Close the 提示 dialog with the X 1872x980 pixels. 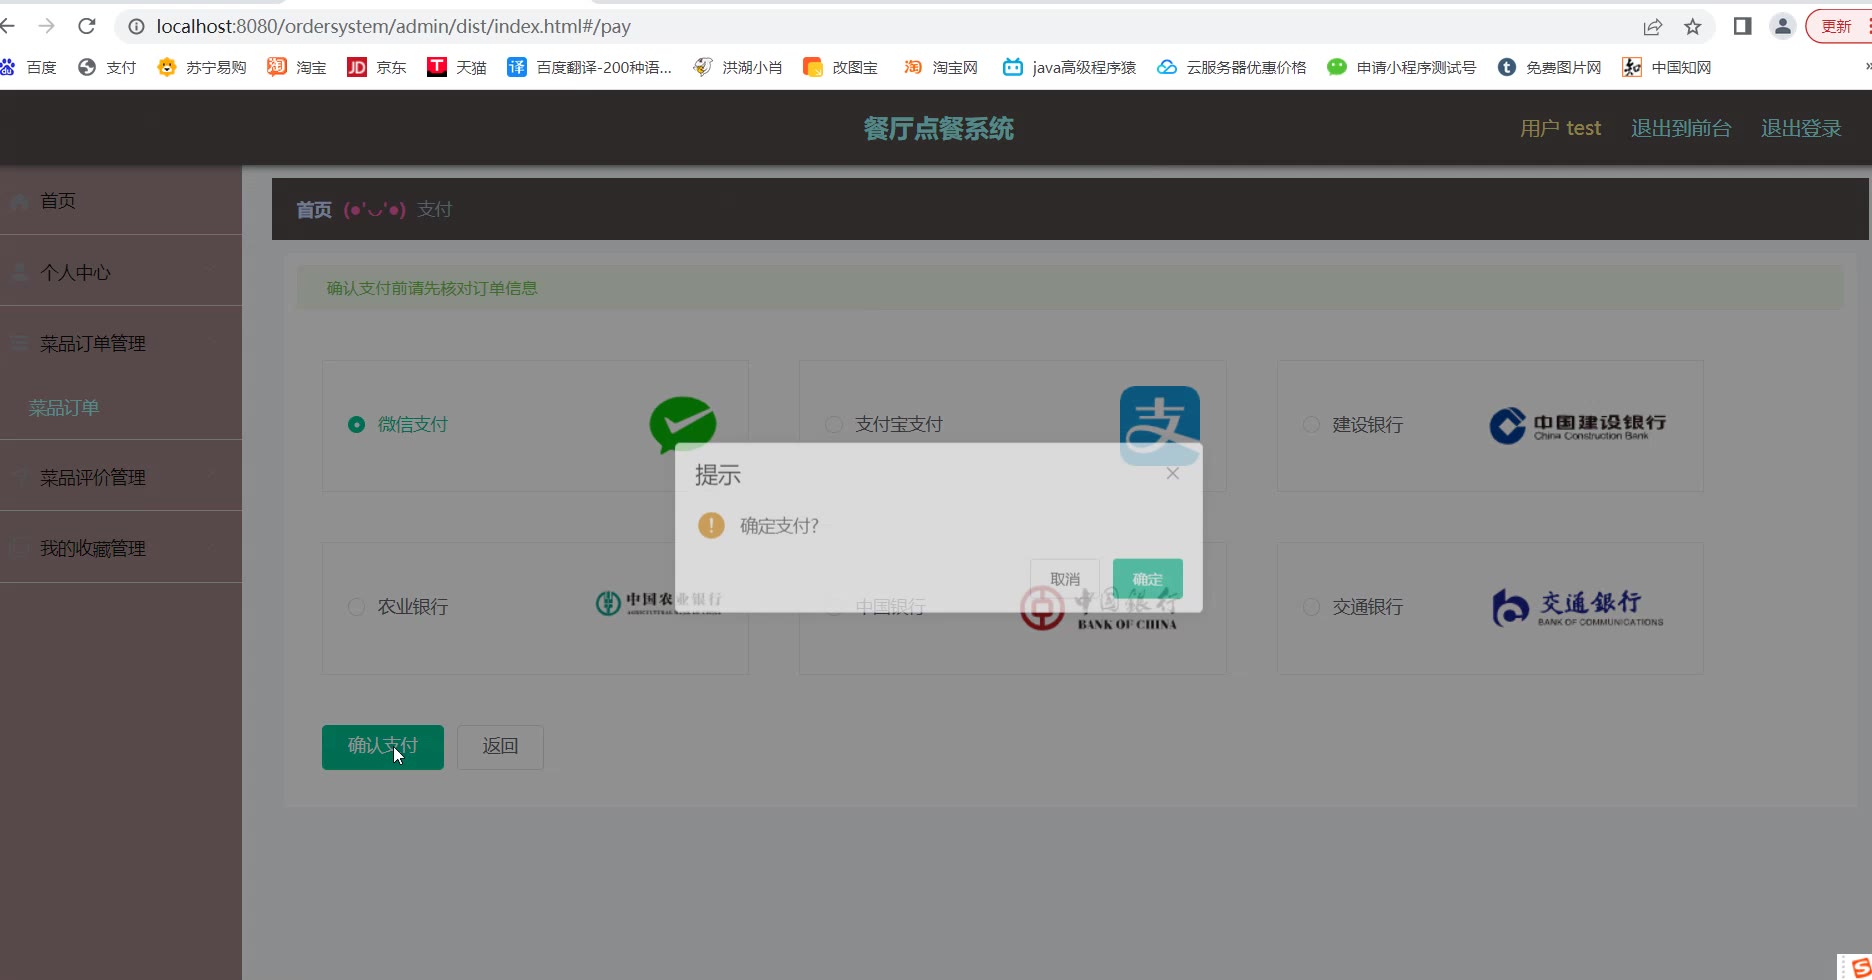pos(1173,474)
